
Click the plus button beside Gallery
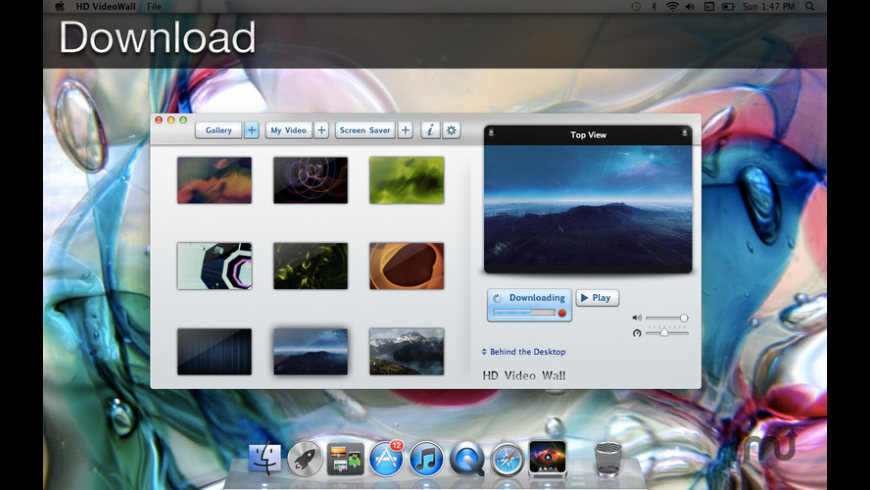coord(251,130)
